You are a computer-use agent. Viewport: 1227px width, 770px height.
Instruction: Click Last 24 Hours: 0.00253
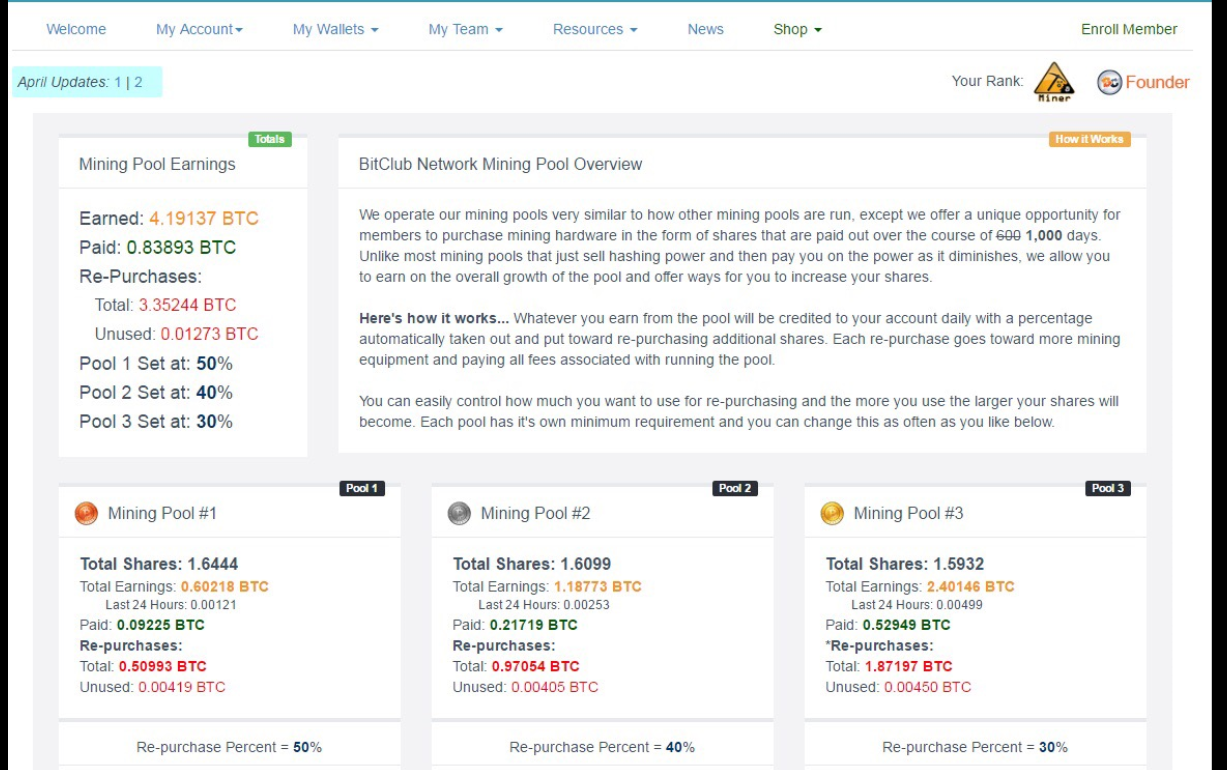pos(544,605)
